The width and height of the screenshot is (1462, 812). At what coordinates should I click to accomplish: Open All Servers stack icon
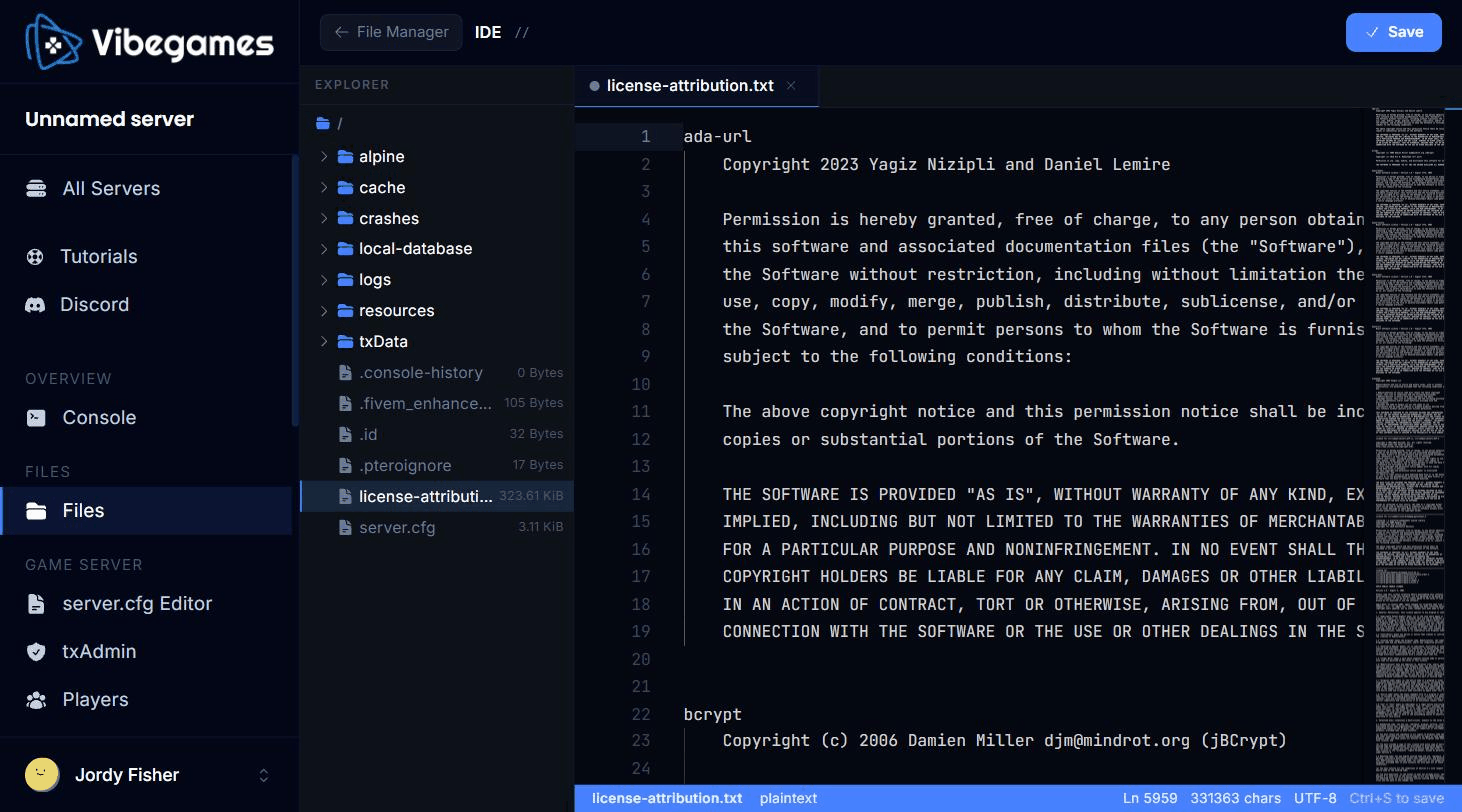click(36, 188)
